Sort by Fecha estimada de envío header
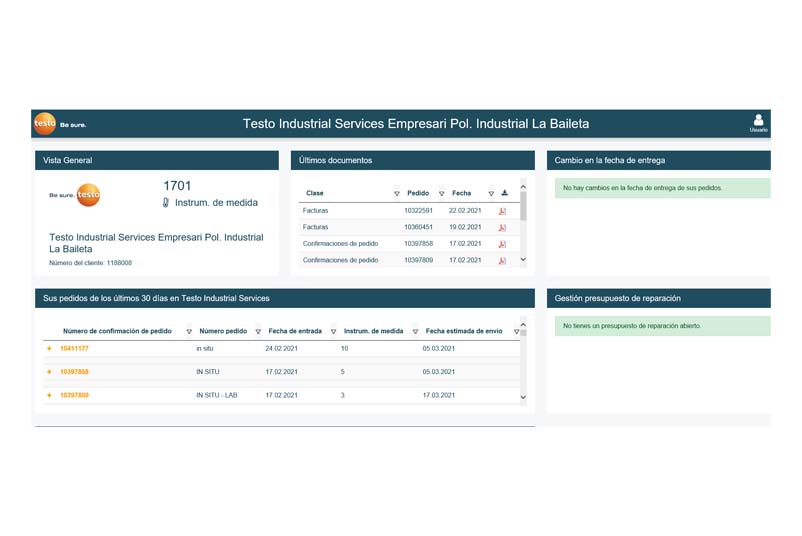The height and width of the screenshot is (536, 802). click(464, 331)
